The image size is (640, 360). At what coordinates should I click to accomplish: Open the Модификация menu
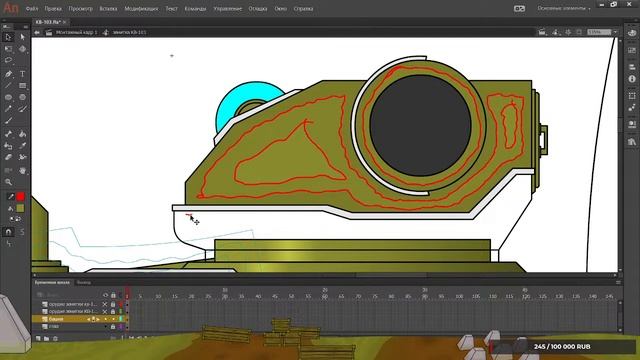pos(141,9)
